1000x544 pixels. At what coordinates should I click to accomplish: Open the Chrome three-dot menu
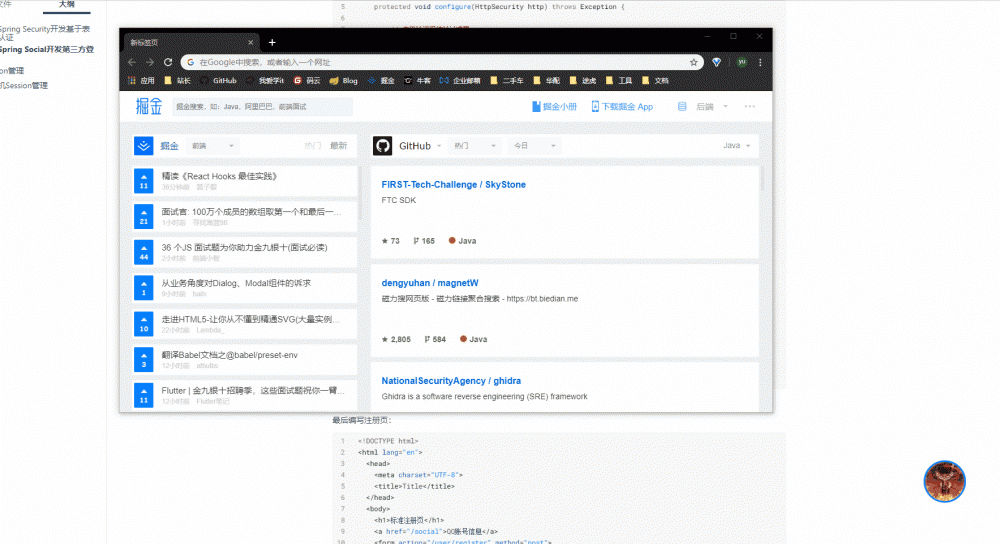[760, 62]
